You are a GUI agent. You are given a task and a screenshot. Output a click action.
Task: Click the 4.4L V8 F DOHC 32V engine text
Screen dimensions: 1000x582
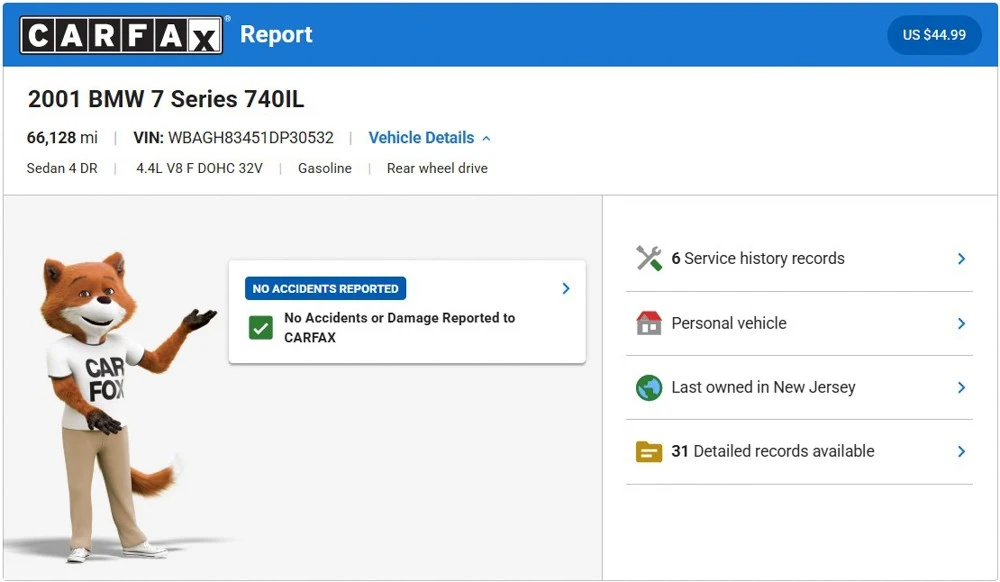pos(199,168)
